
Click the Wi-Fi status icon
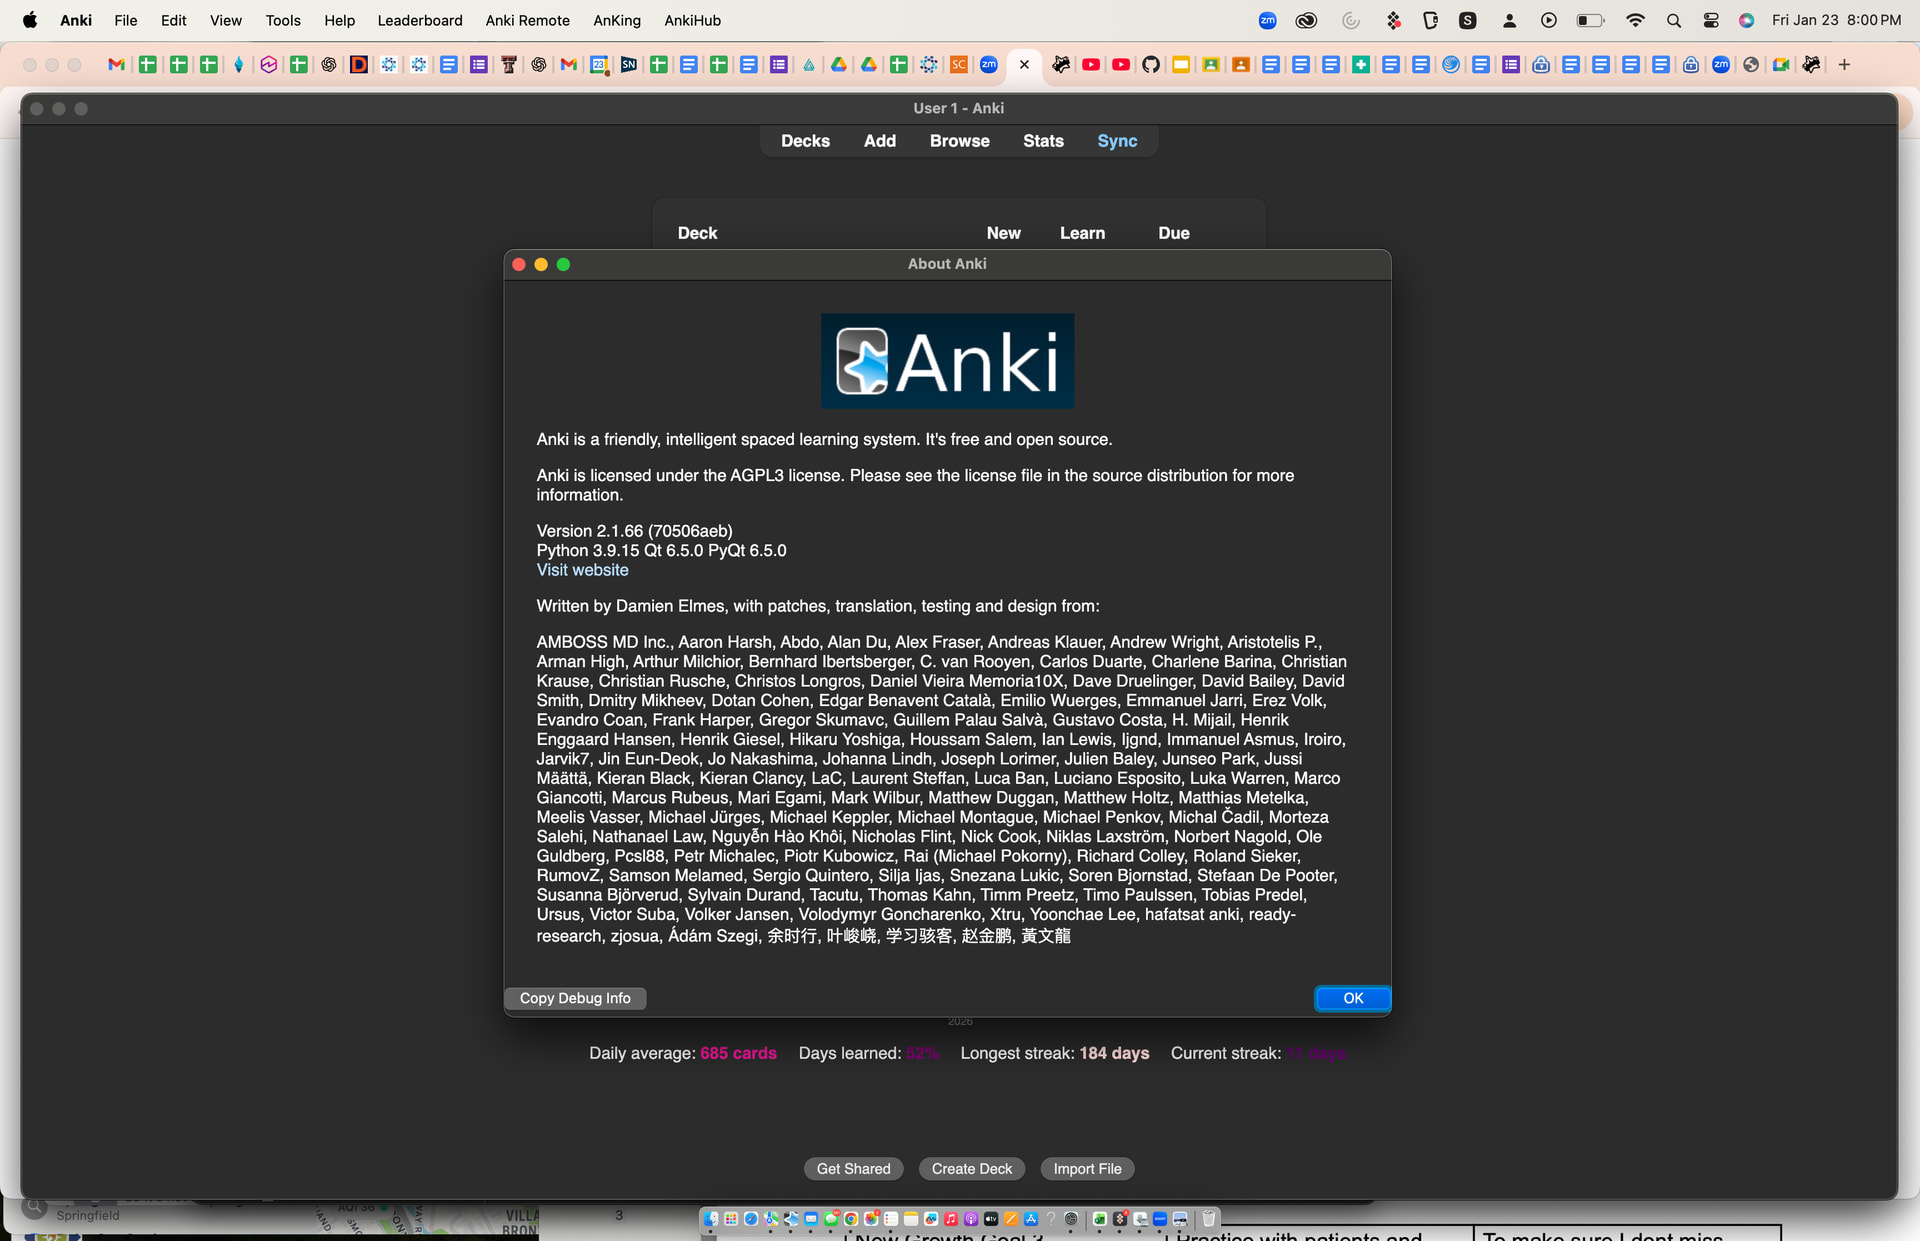point(1635,20)
